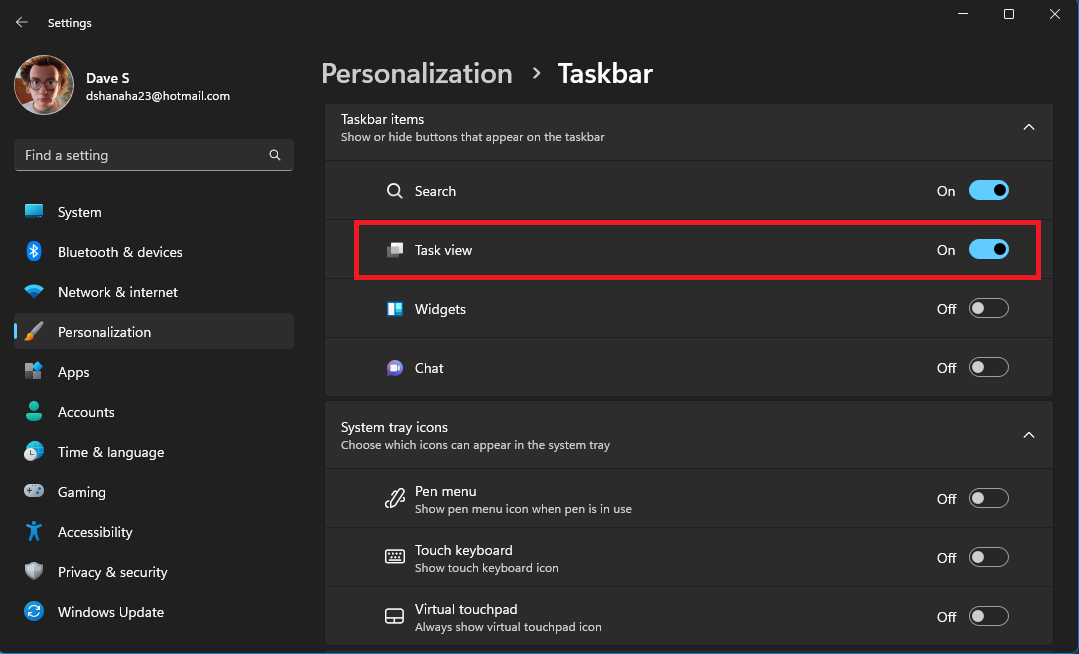
Task: Turn on the Chat toggle
Action: coord(988,367)
